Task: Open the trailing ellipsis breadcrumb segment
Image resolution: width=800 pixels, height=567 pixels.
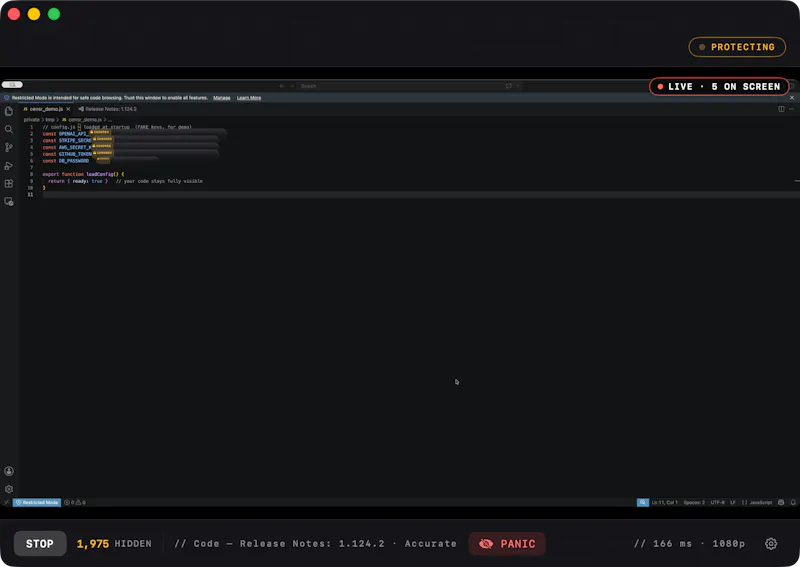Action: tap(110, 120)
